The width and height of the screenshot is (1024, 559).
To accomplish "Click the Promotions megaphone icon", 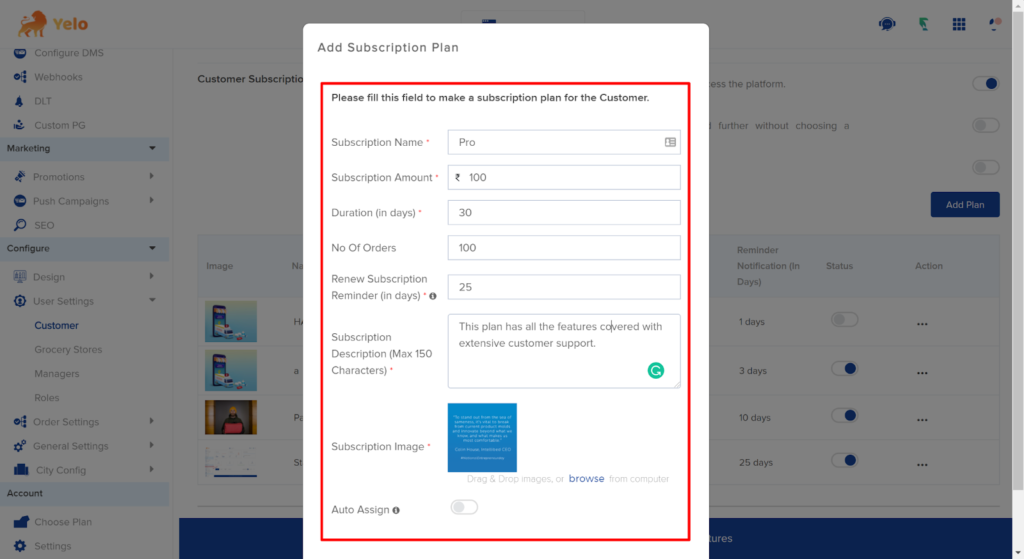I will 20,176.
